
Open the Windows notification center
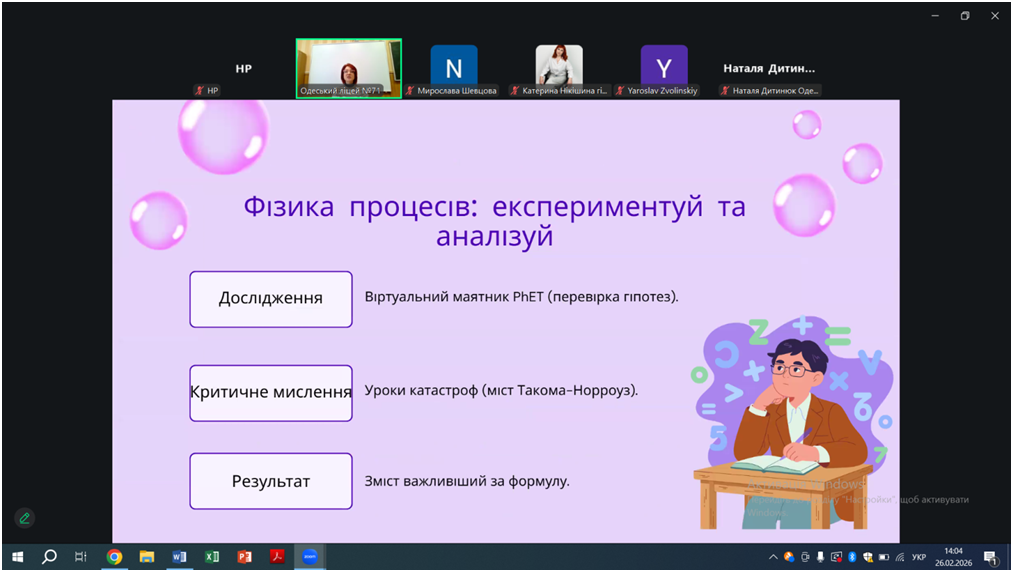990,557
